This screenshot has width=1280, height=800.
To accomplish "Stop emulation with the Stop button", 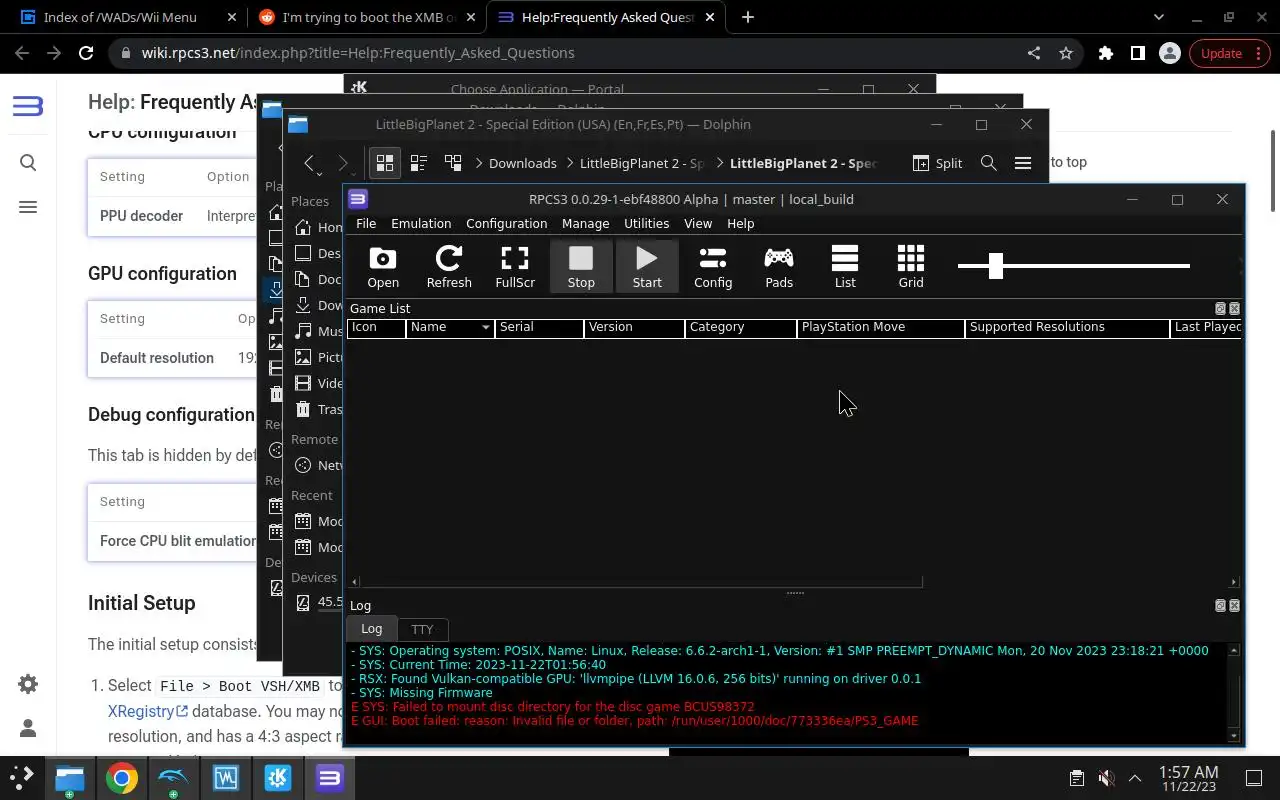I will tap(581, 266).
